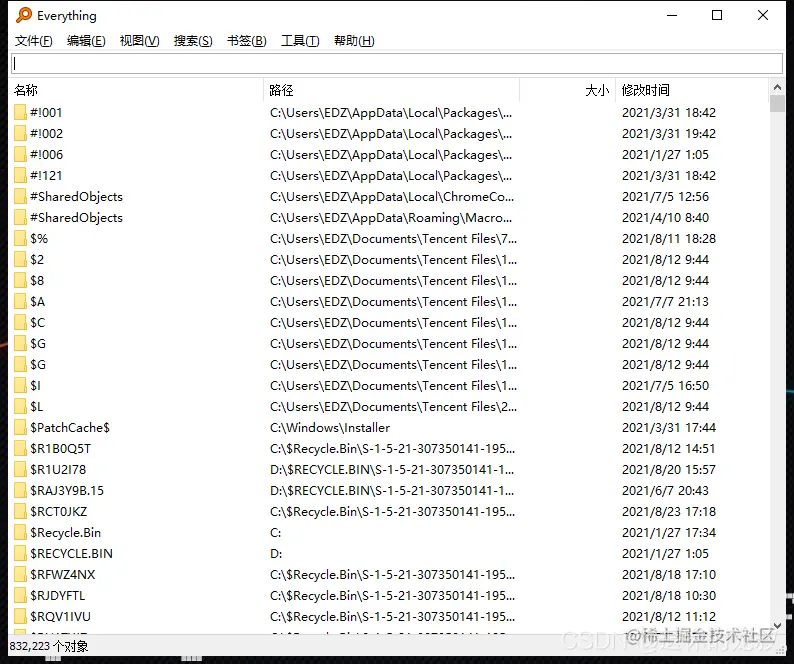The height and width of the screenshot is (664, 794).
Task: Select folder icon of $8
Action: 20,281
